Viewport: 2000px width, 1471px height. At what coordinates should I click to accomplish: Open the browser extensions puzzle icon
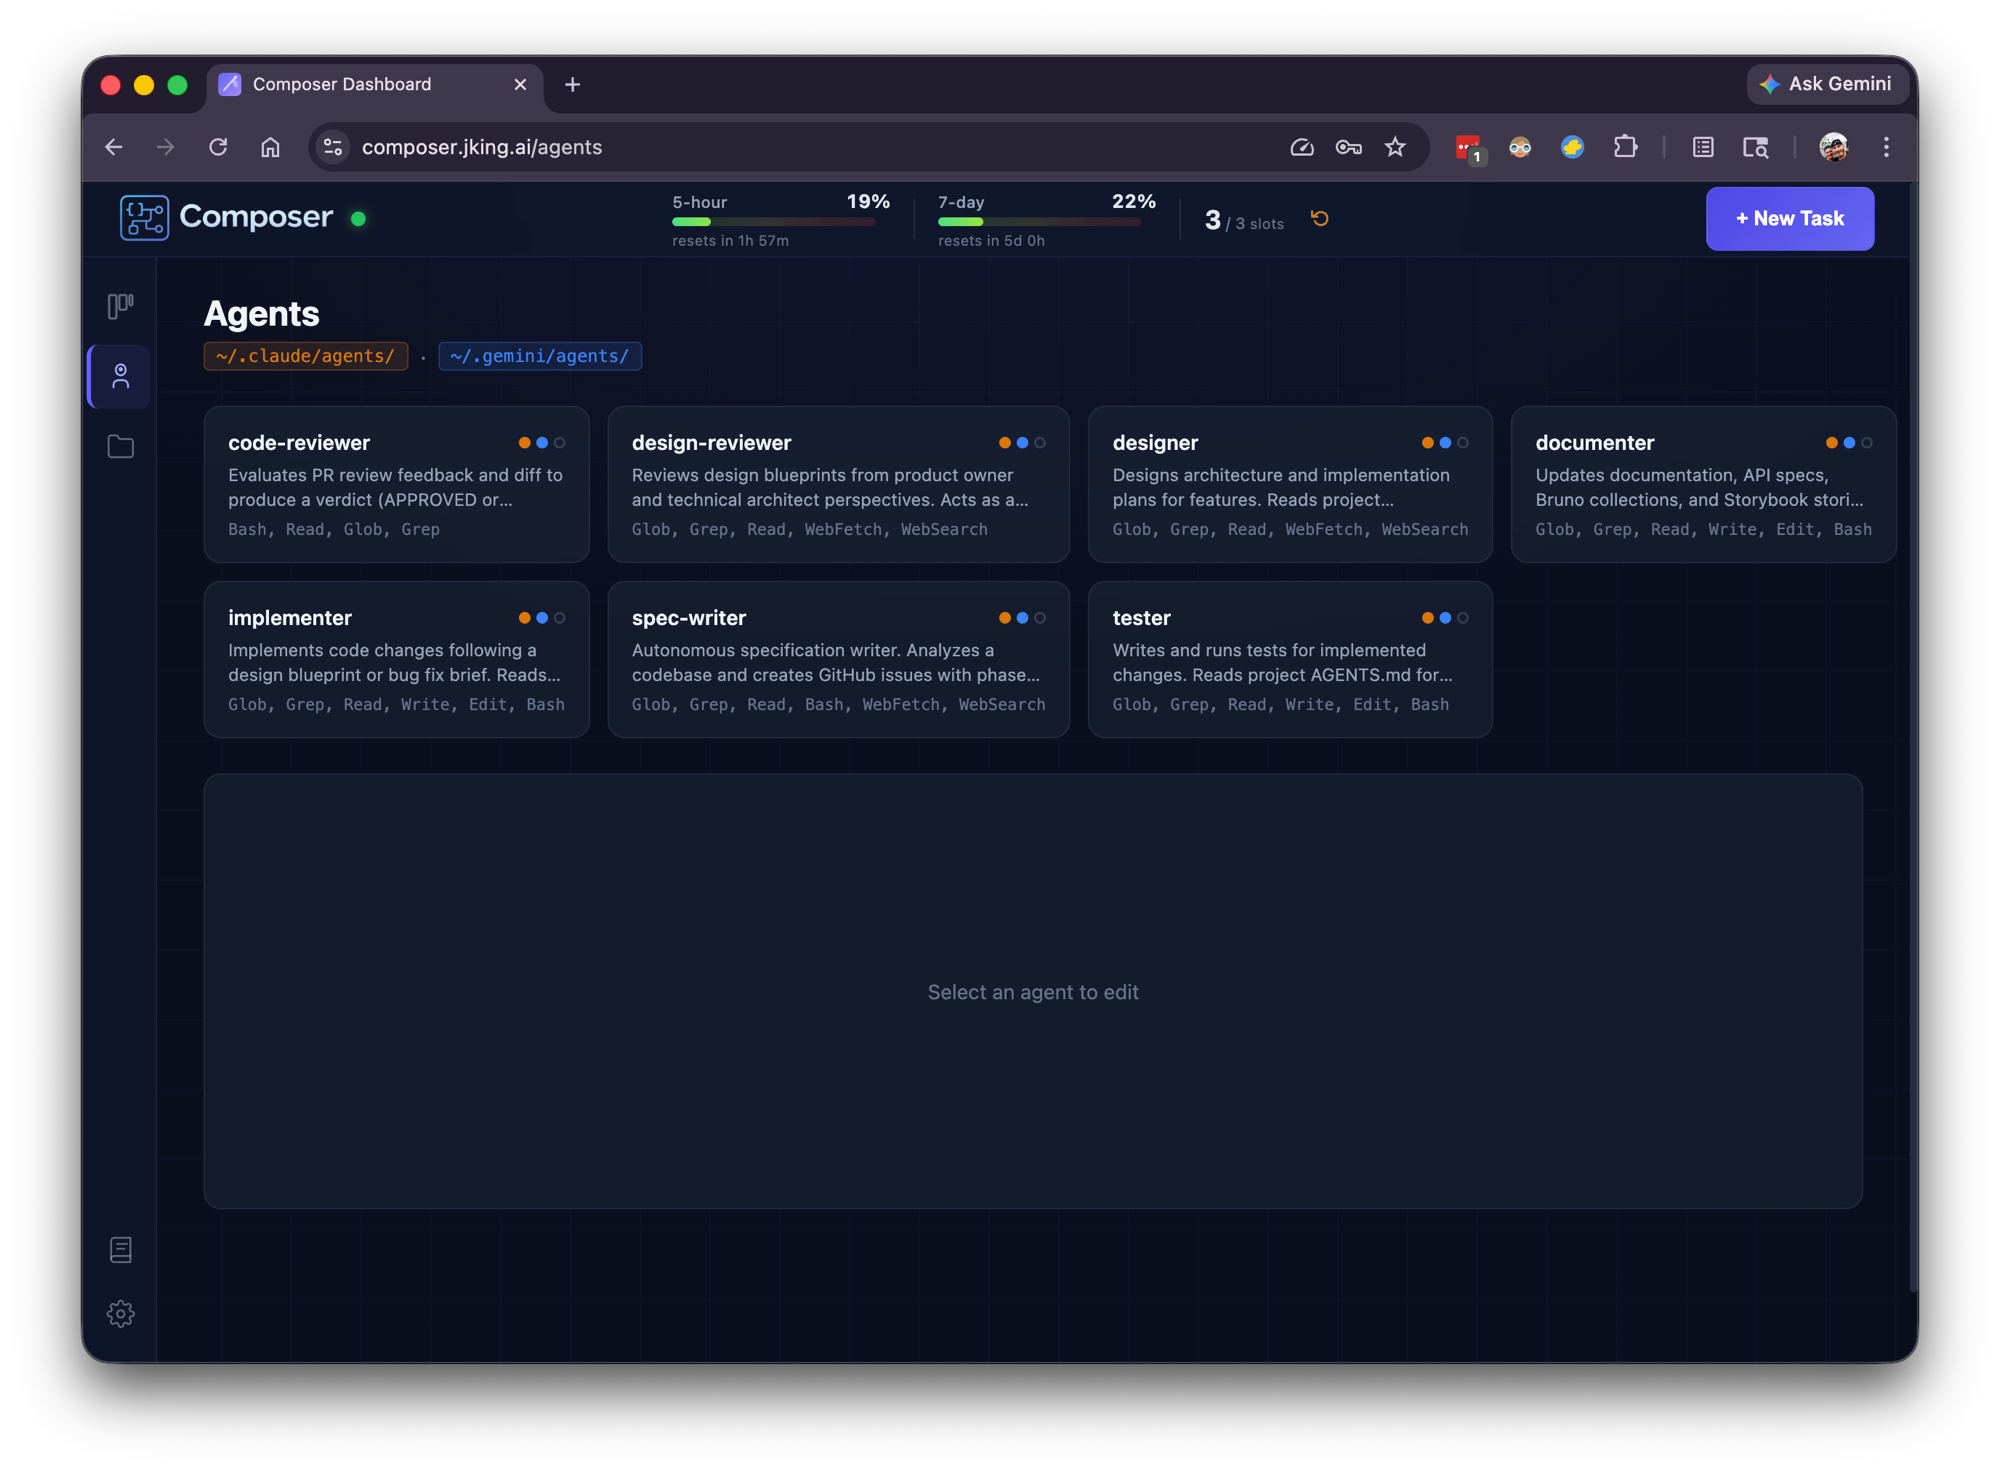coord(1626,147)
